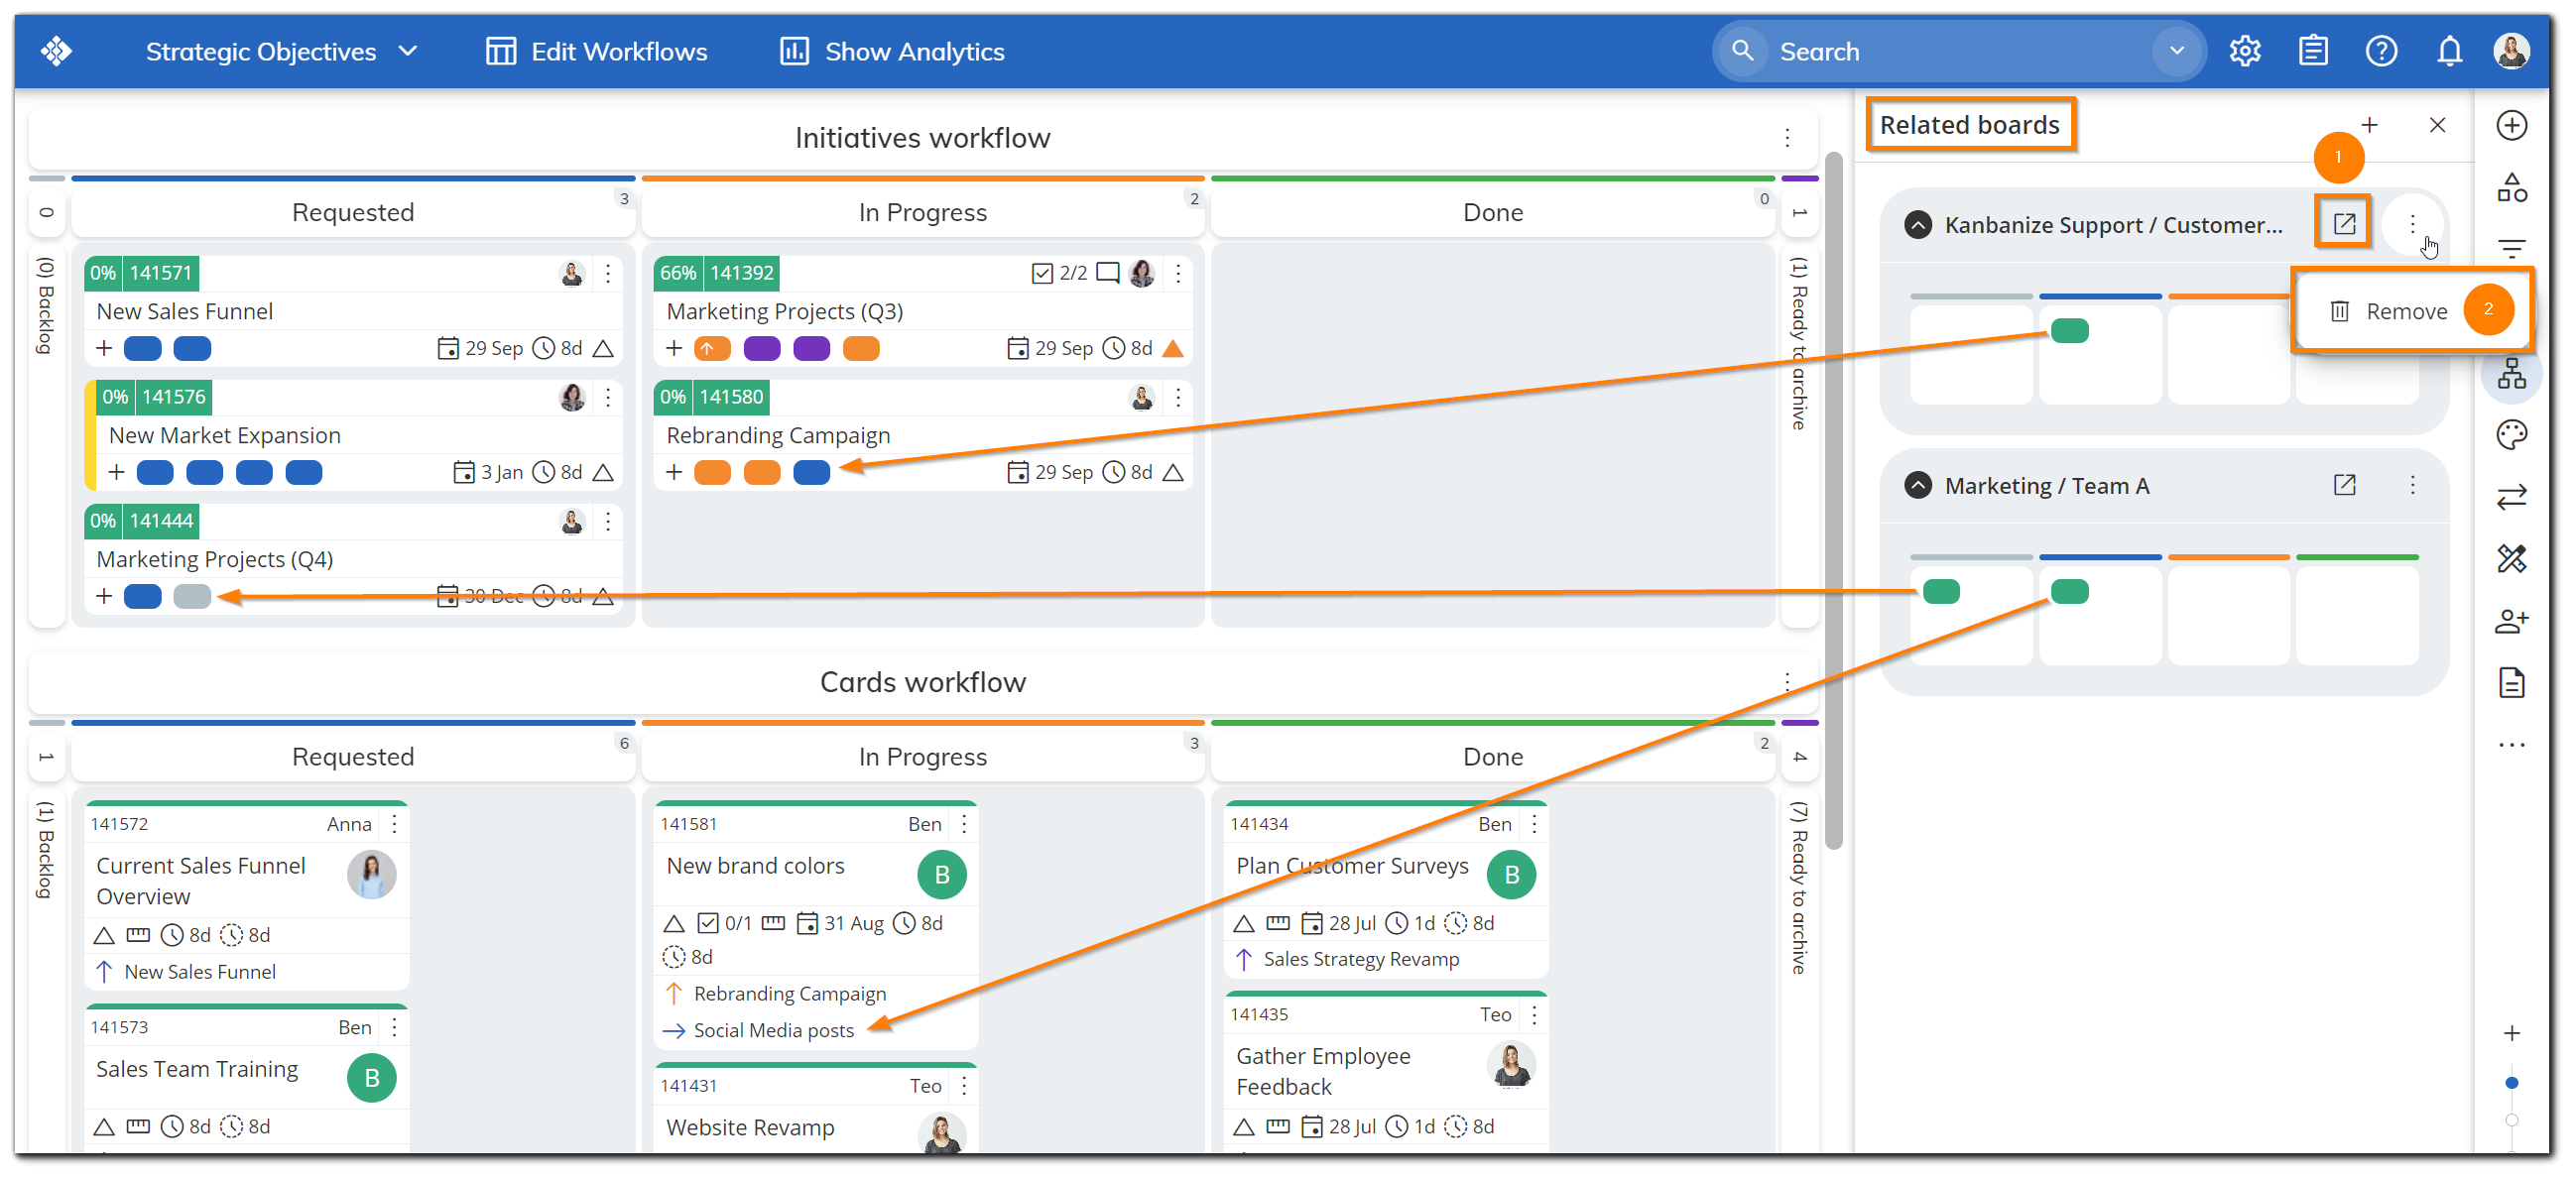Click the document icon in right sidebar
Image resolution: width=2576 pixels, height=1180 pixels.
[x=2512, y=683]
